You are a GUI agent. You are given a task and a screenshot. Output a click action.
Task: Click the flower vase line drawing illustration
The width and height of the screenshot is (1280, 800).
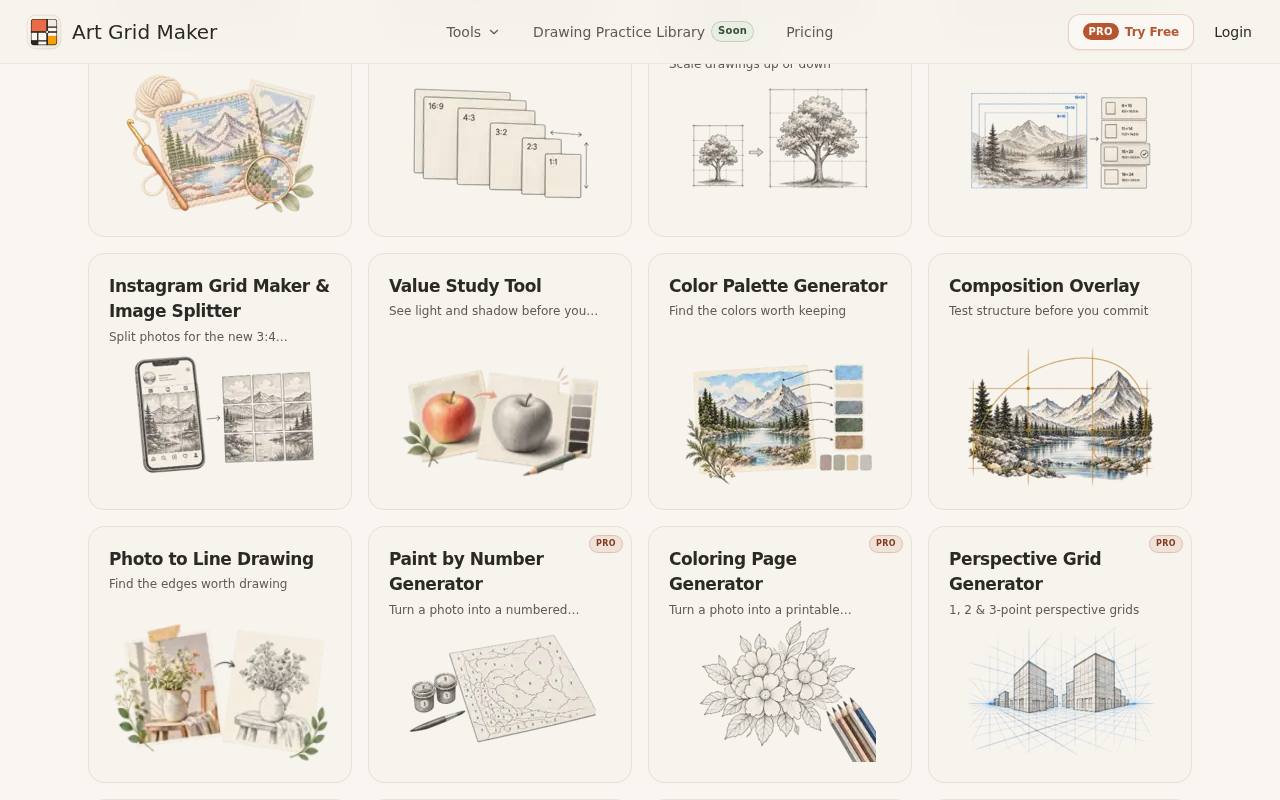pos(220,692)
